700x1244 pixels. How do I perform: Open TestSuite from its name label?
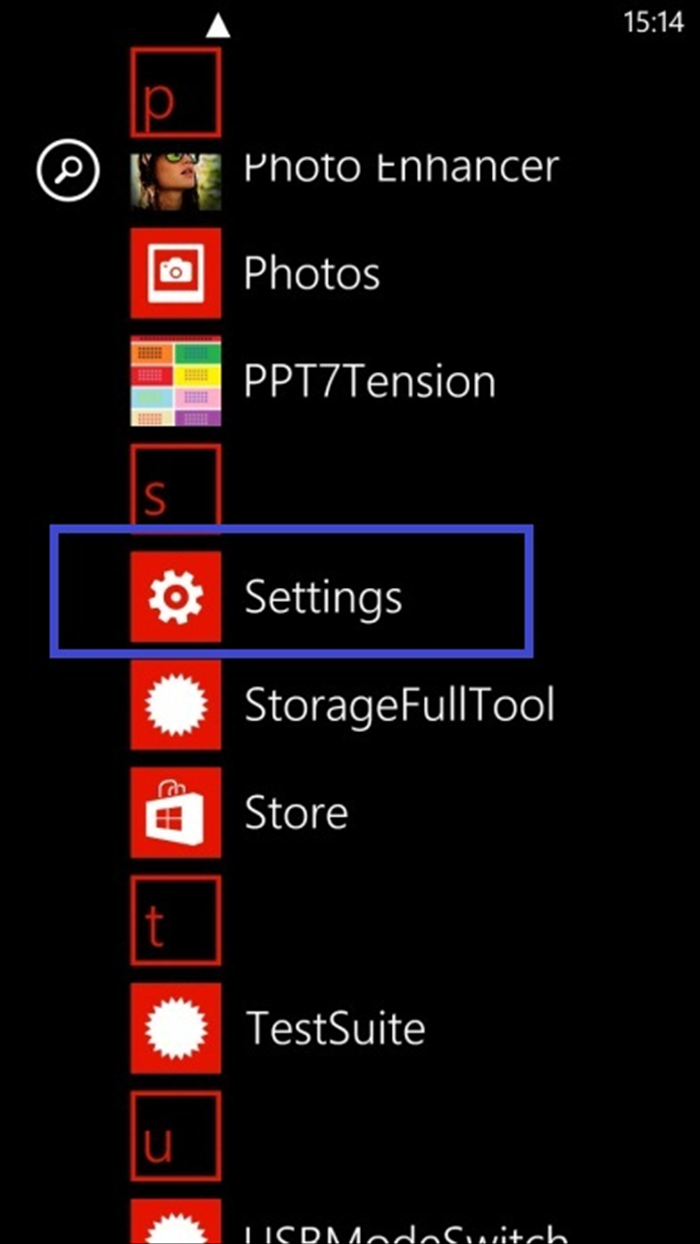(x=335, y=1028)
